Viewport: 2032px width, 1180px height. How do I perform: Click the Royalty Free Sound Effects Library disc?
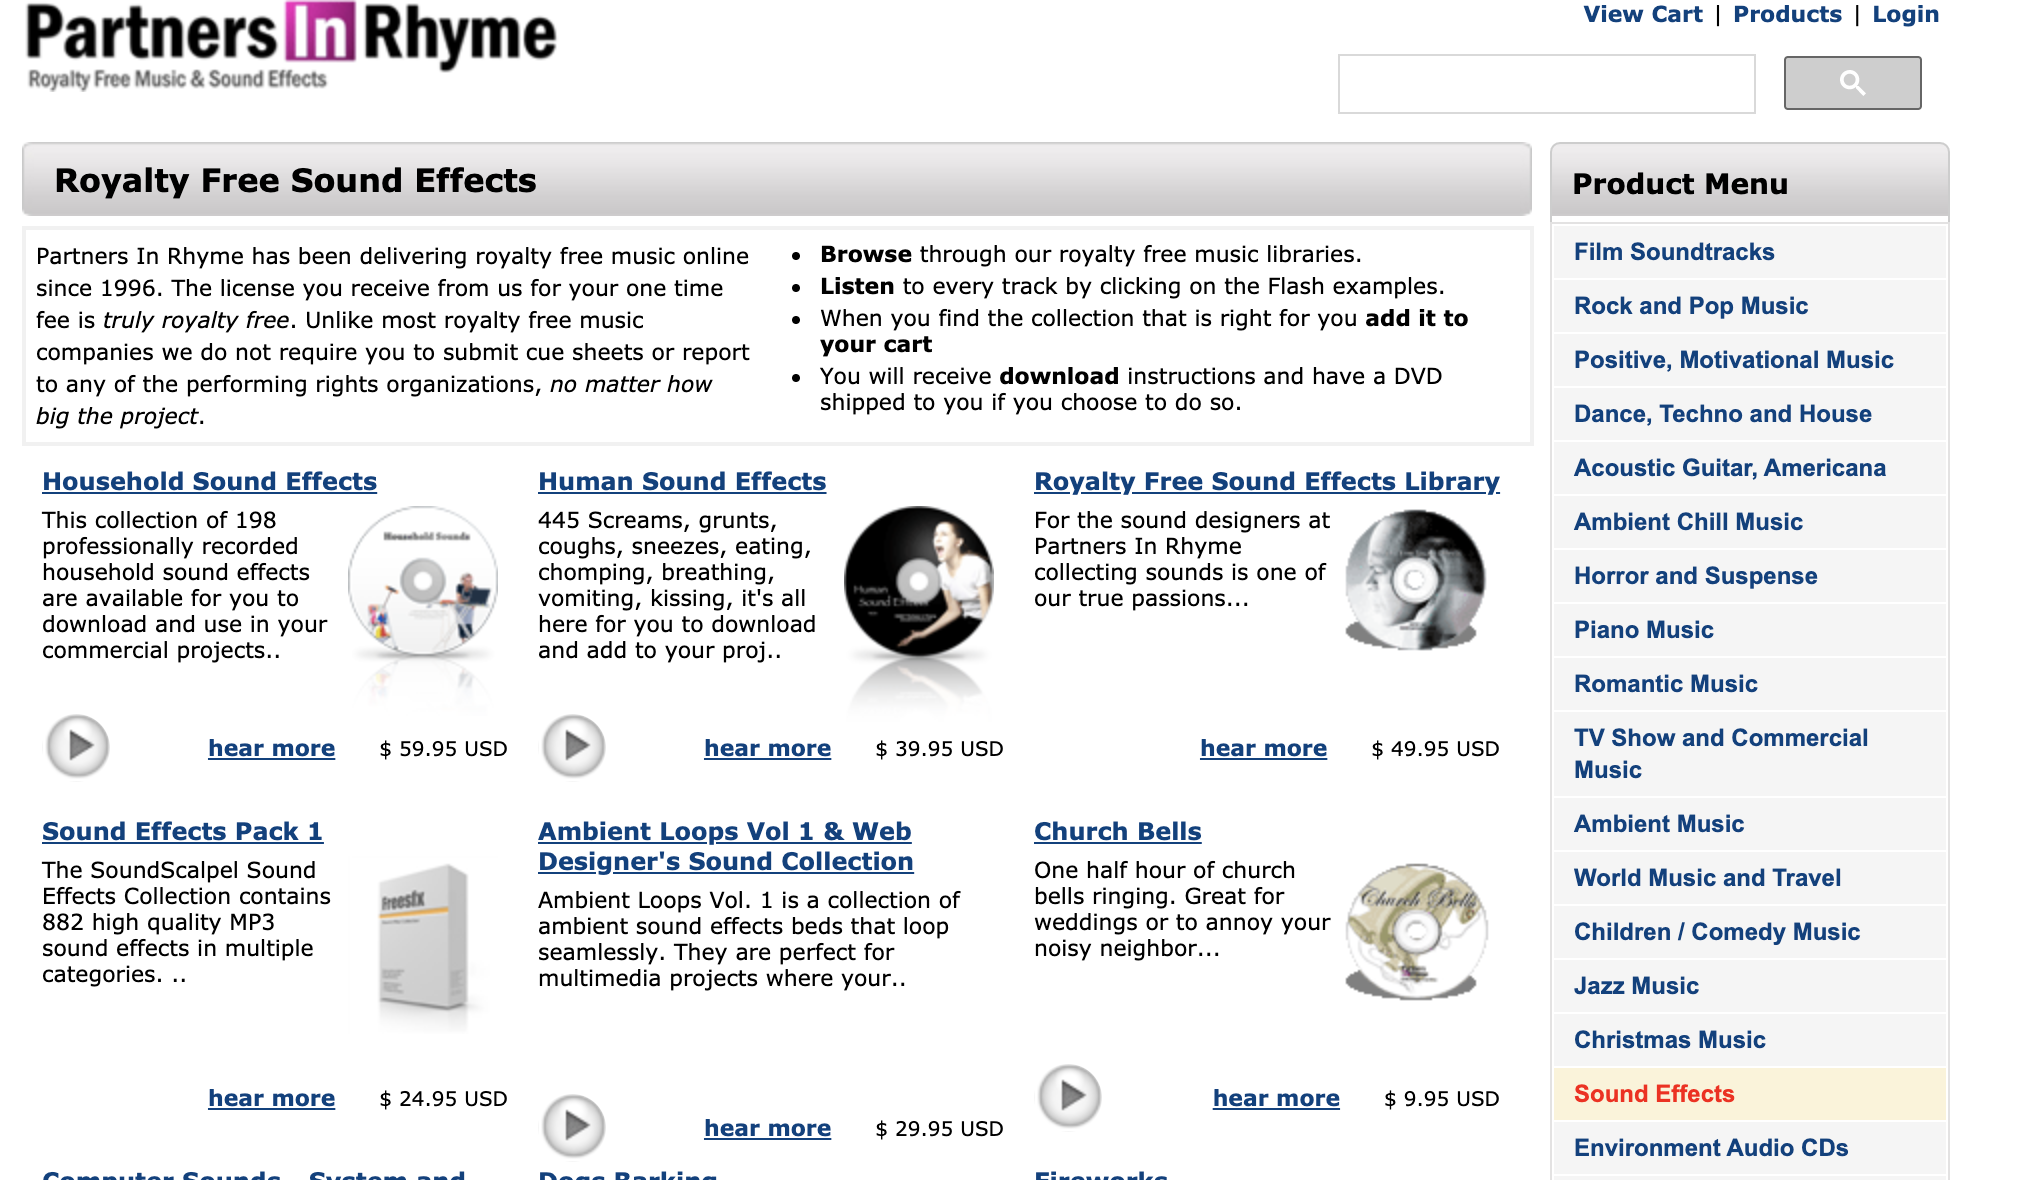tap(1415, 580)
